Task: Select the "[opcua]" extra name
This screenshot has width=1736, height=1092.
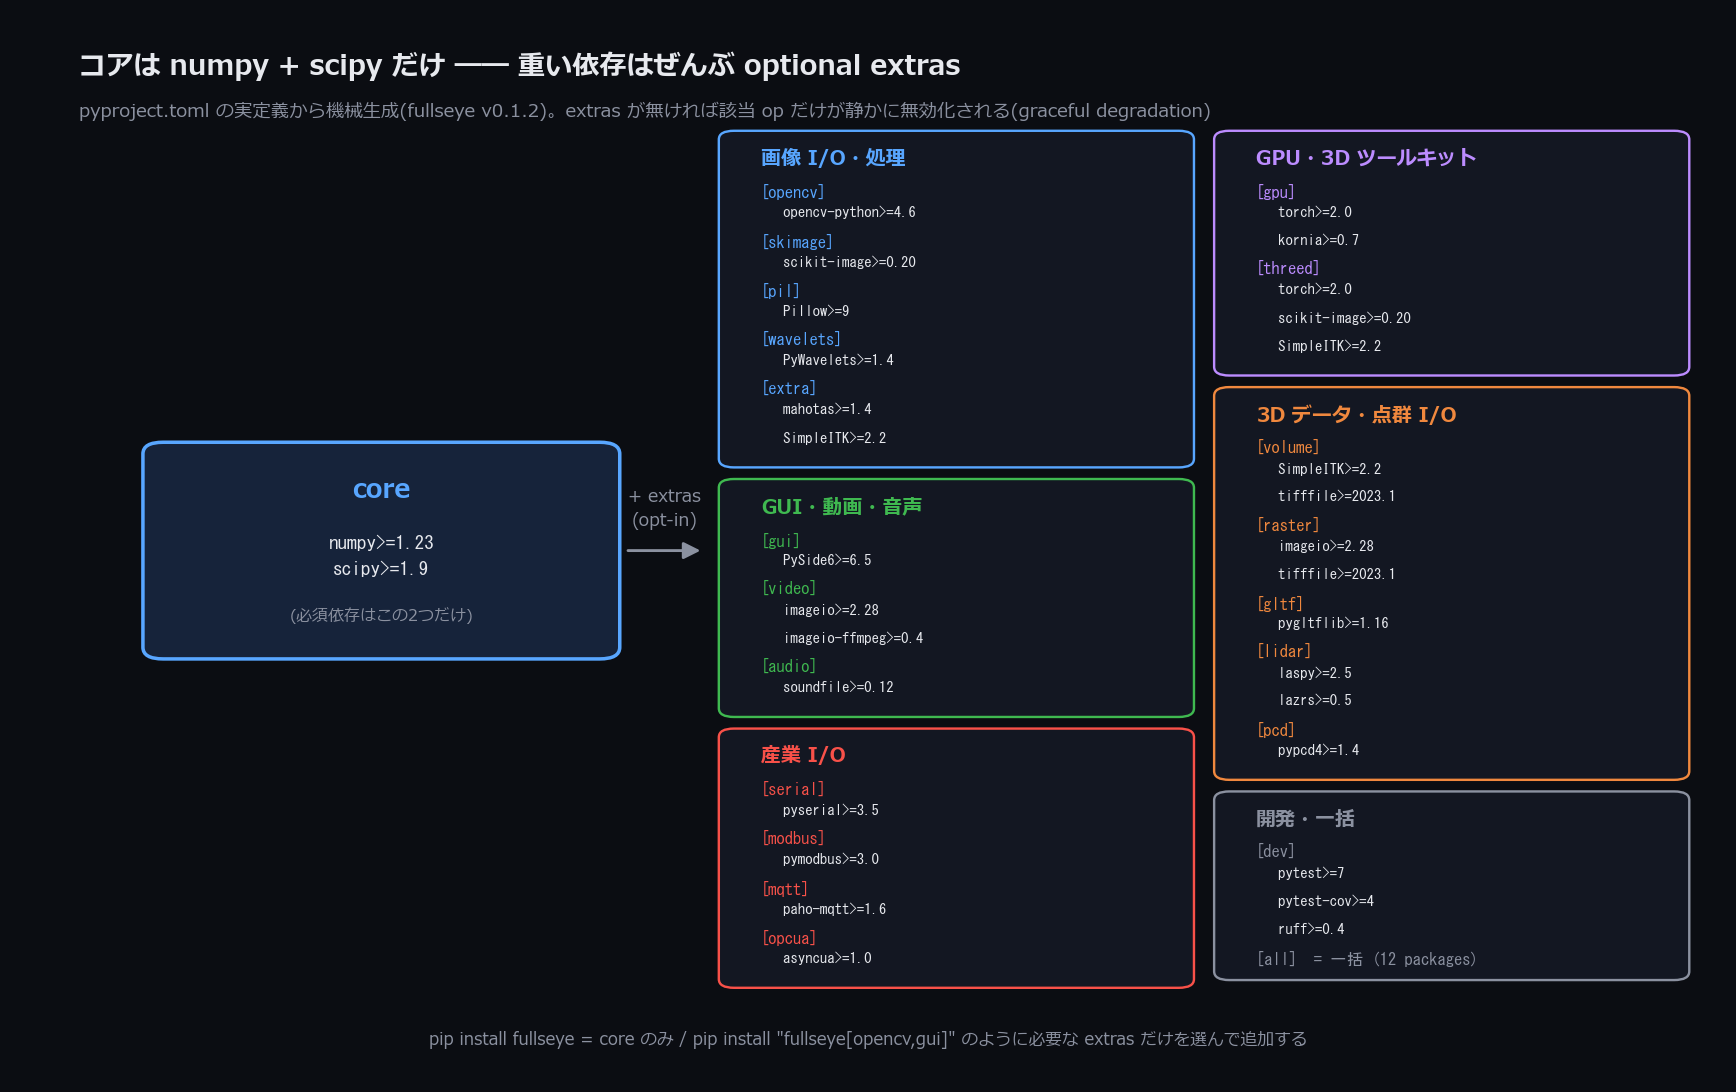Action: 789,938
